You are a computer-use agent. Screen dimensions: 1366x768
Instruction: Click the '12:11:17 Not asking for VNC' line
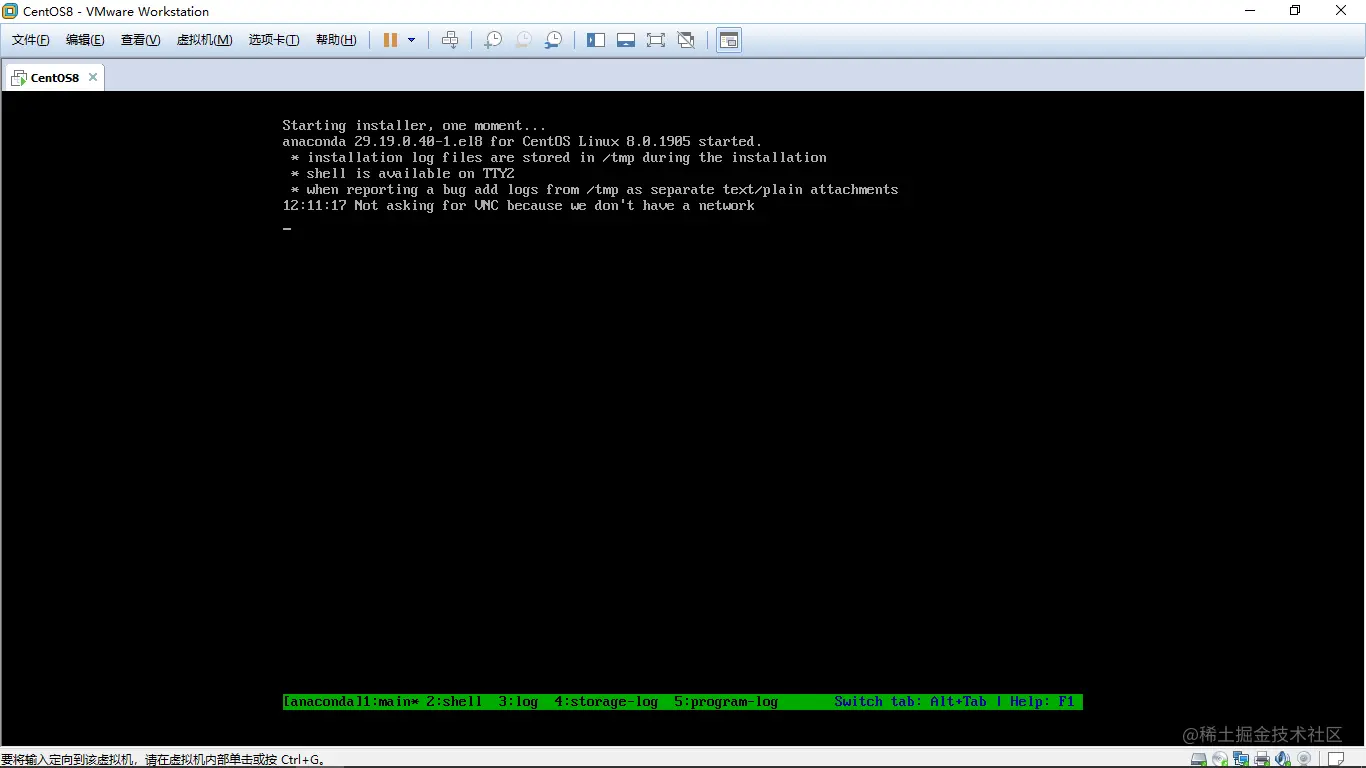click(518, 206)
